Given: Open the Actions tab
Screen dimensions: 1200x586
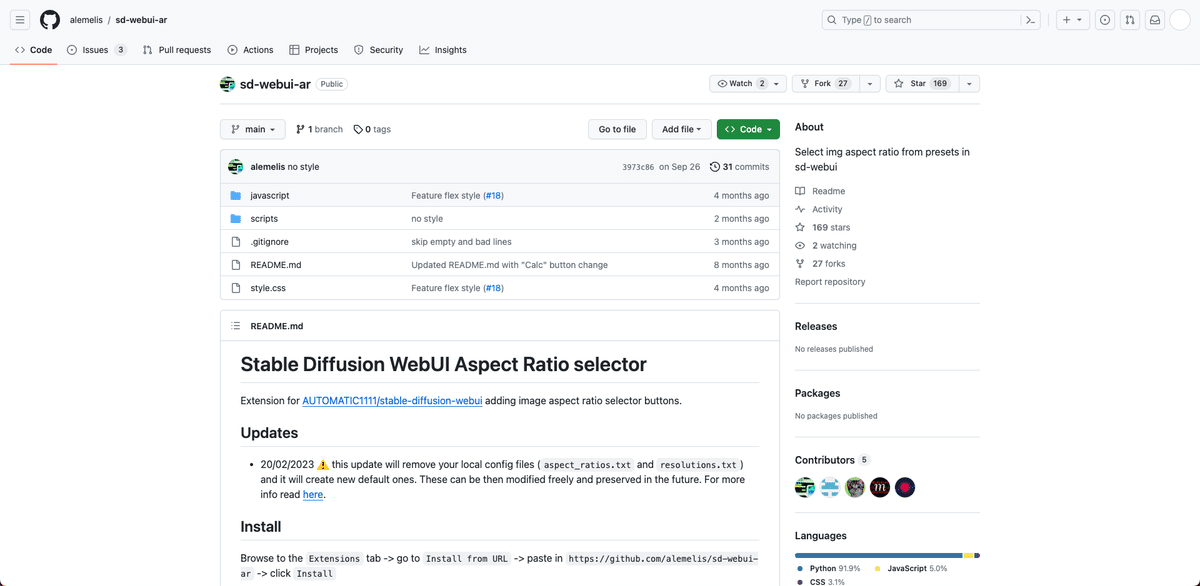Looking at the screenshot, I should coord(250,50).
